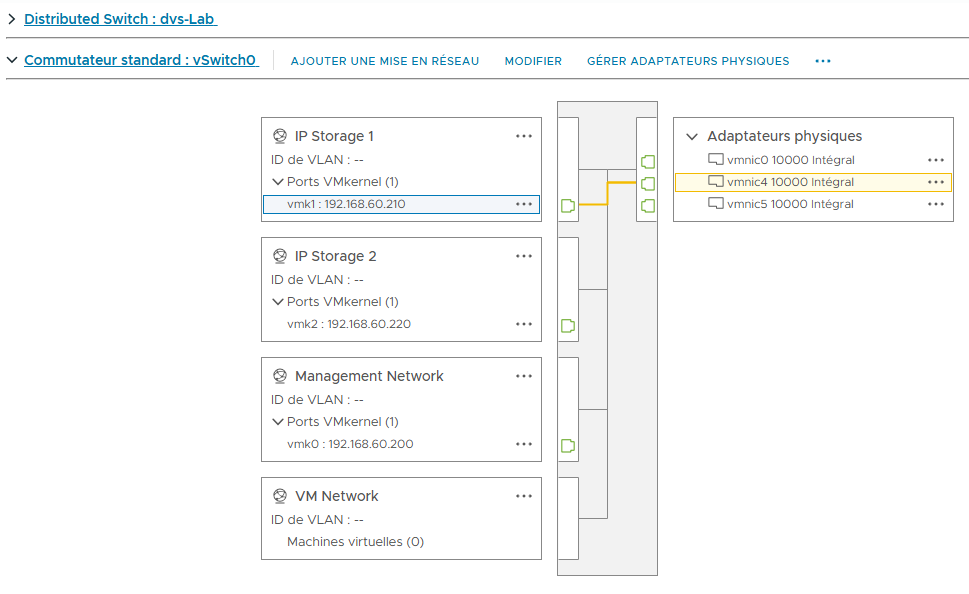Click the network icon beside IP Storage 2

pyautogui.click(x=278, y=256)
